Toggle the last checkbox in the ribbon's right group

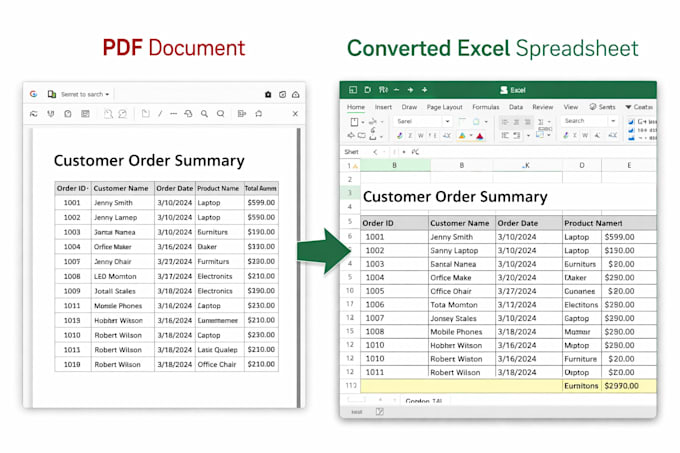631,138
